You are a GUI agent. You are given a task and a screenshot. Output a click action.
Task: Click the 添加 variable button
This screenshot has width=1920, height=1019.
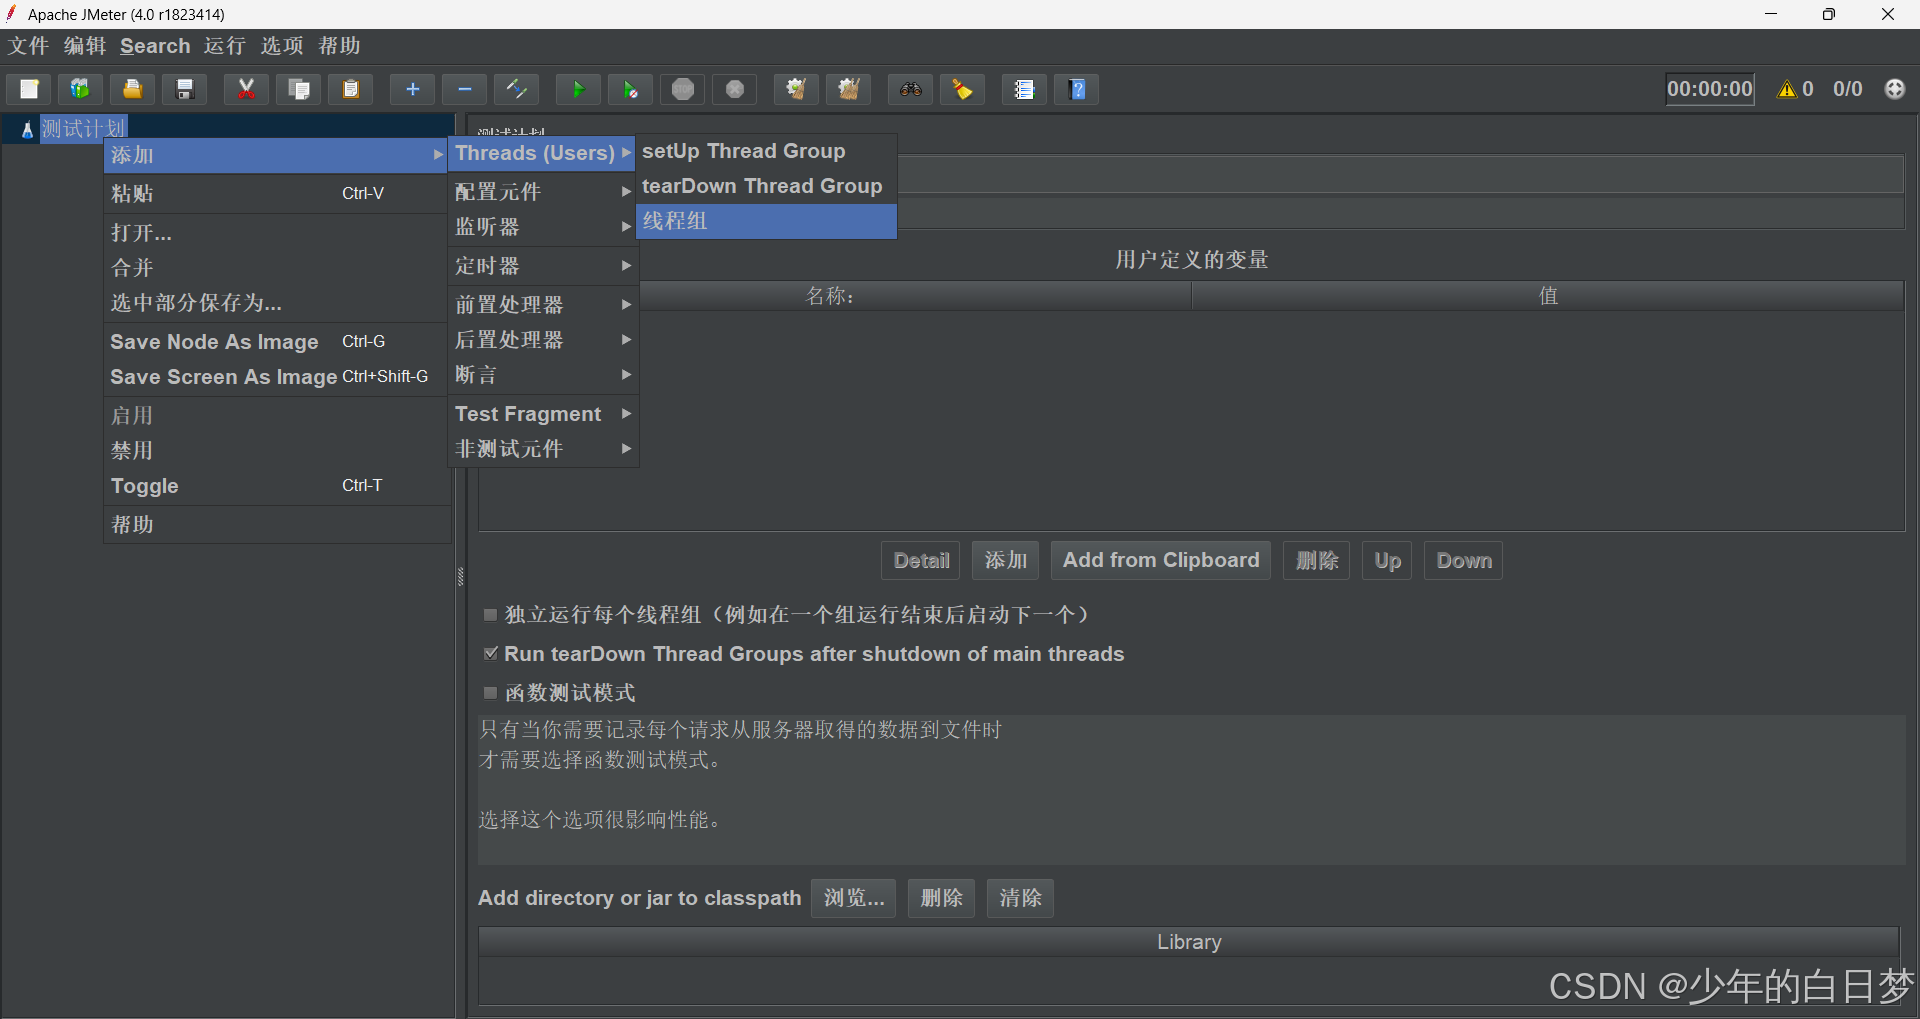point(1006,561)
